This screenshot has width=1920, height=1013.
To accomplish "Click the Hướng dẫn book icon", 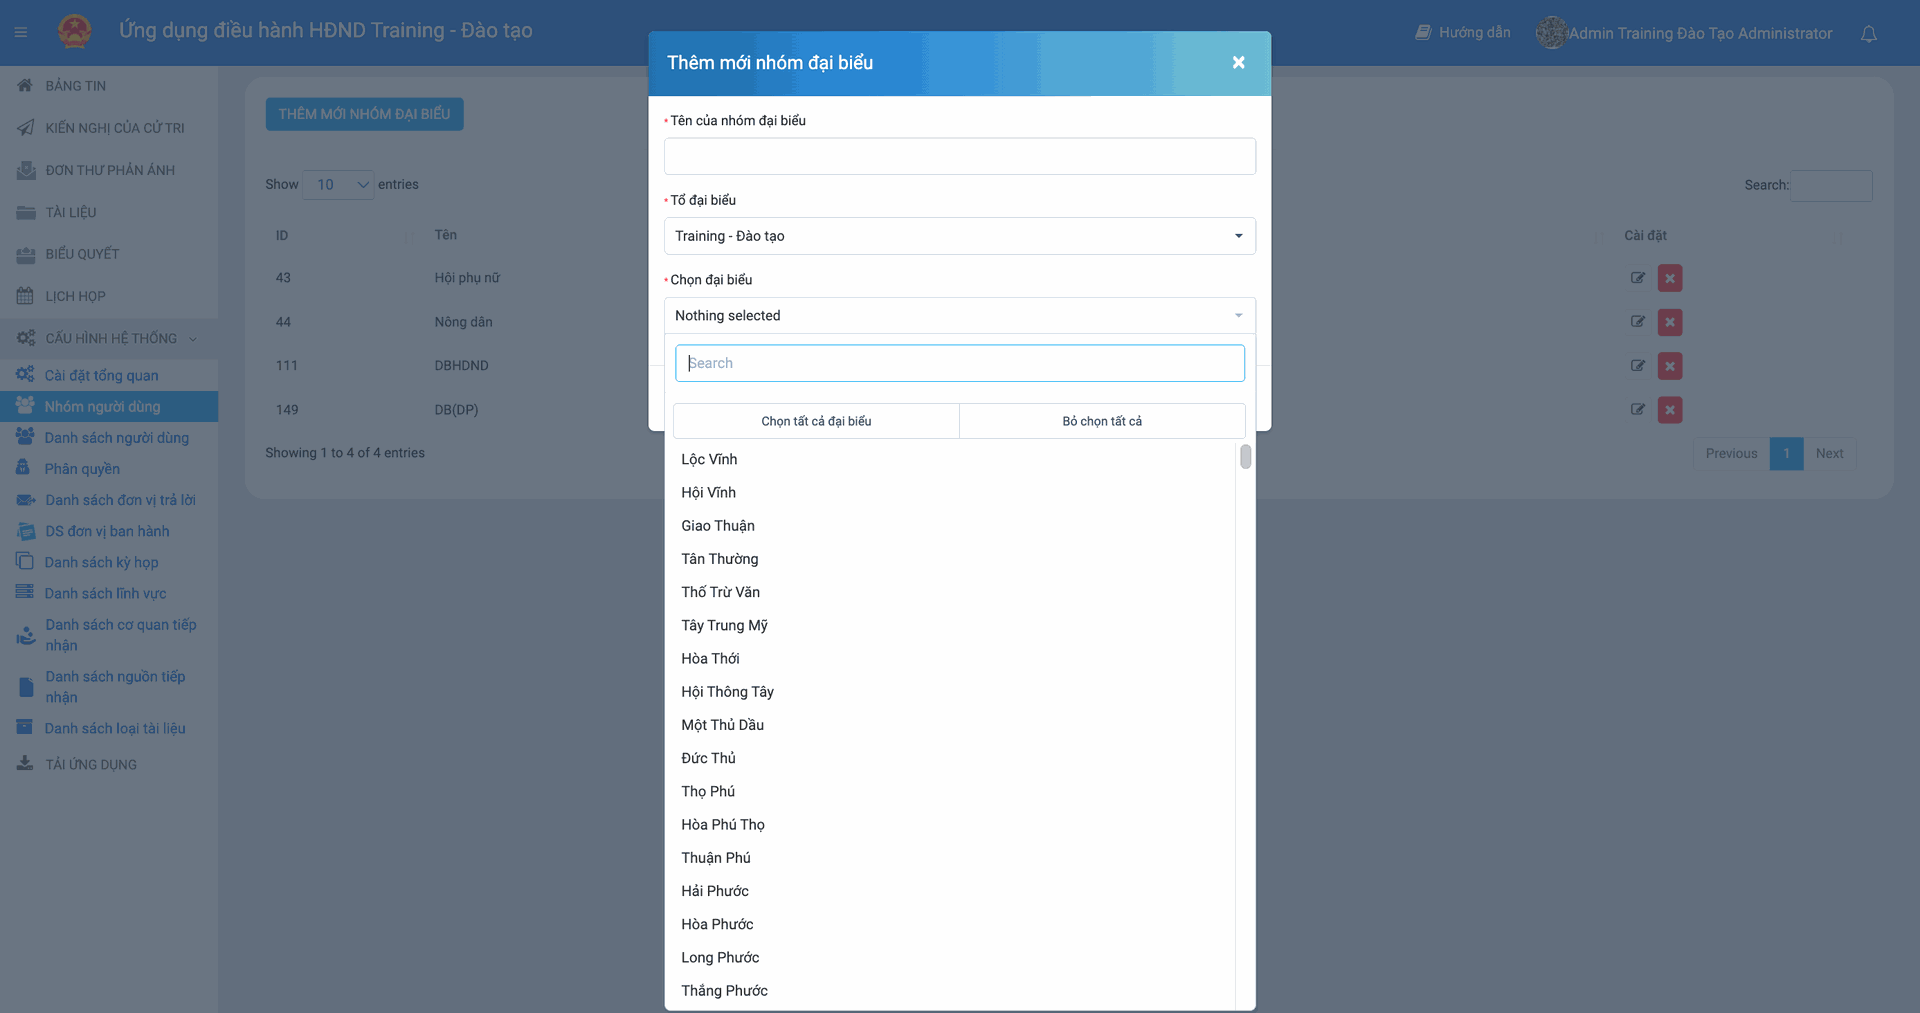I will 1423,33.
